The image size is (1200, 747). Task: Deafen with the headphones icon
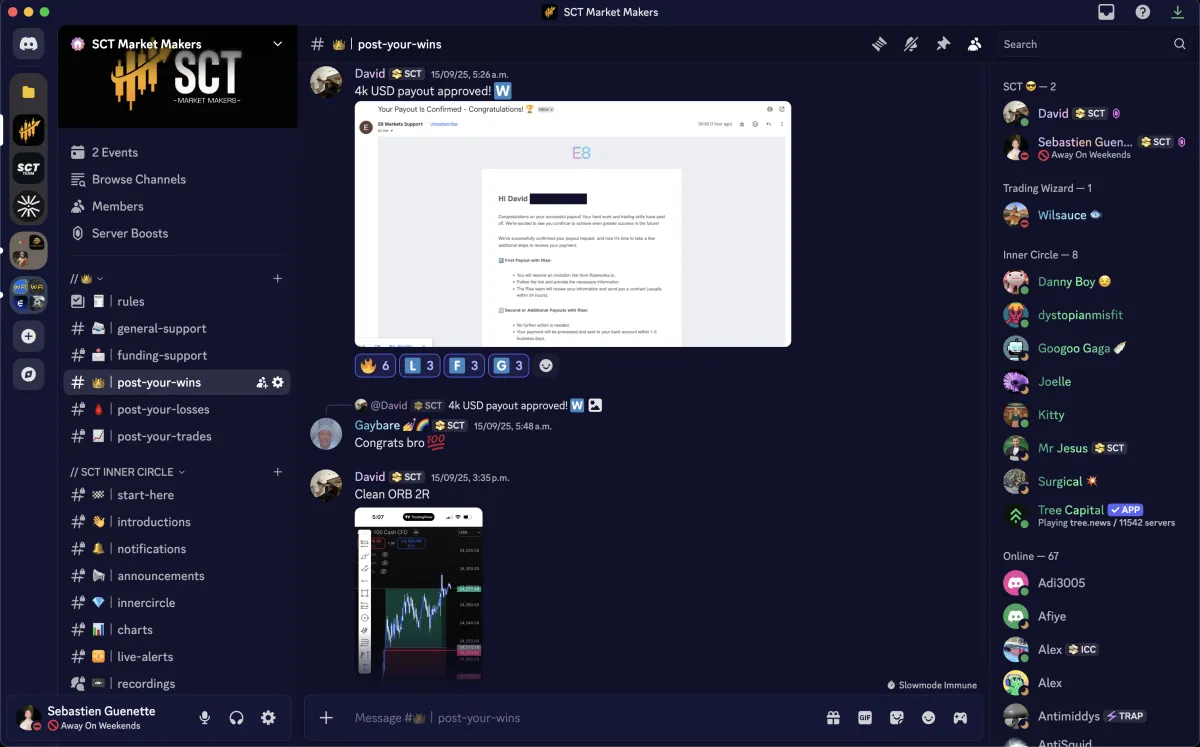pos(237,717)
